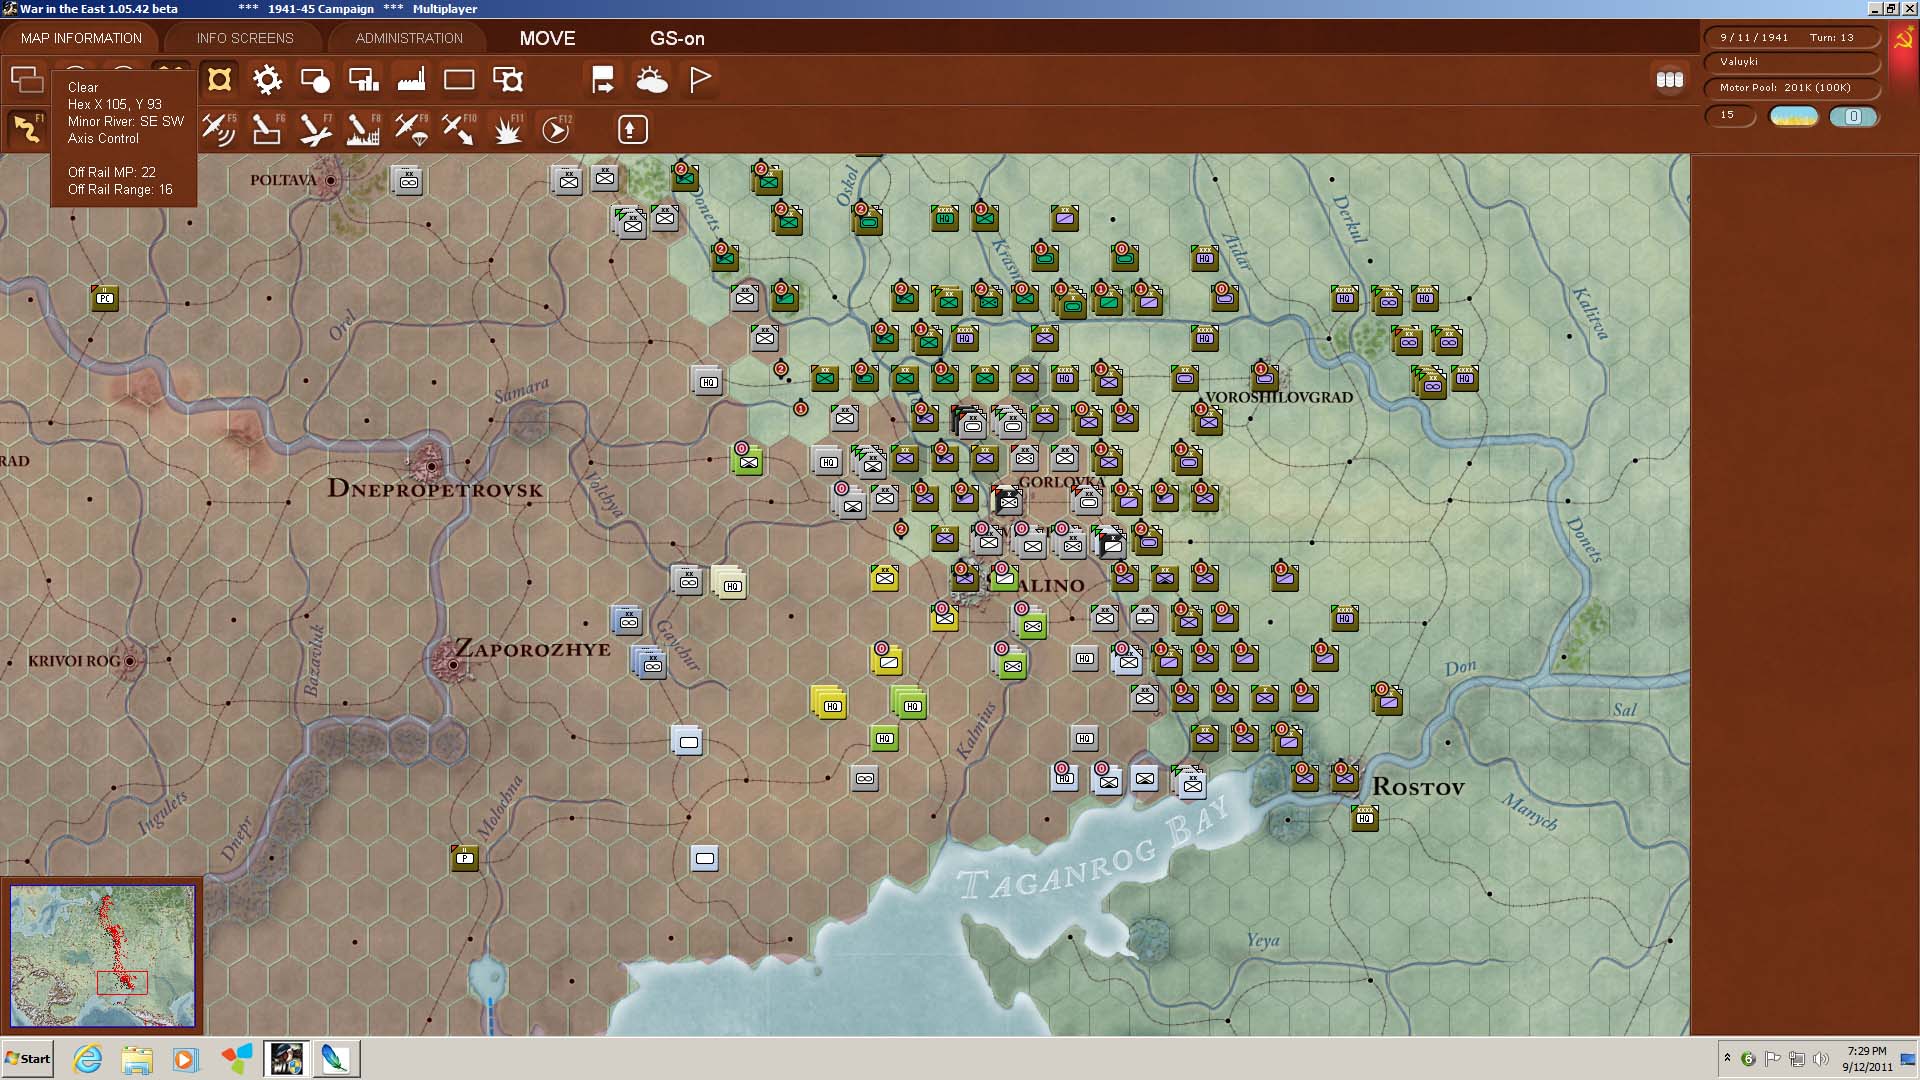Viewport: 1920px width, 1080px height.
Task: Open the MAP INFORMATION tab
Action: coord(81,38)
